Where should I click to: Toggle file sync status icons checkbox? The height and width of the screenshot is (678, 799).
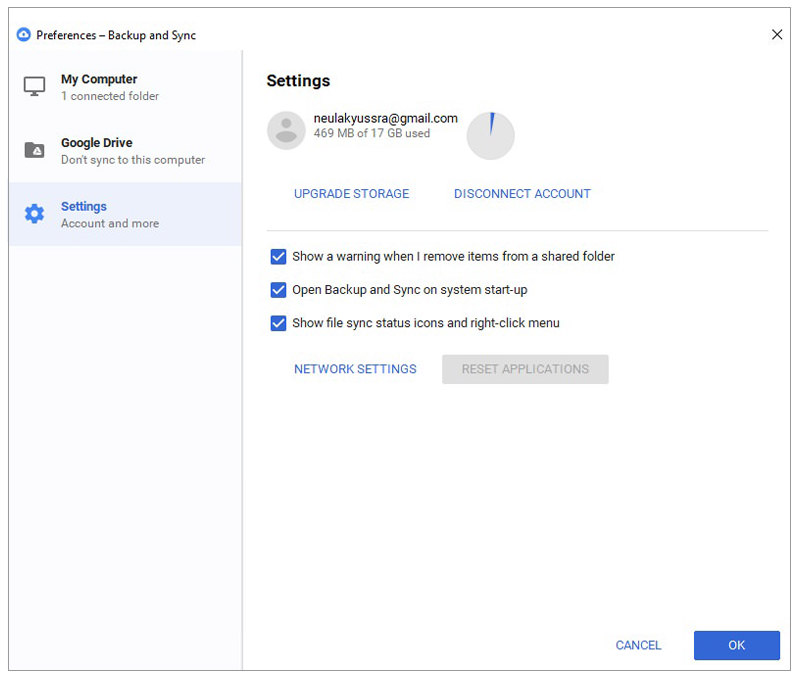click(278, 323)
